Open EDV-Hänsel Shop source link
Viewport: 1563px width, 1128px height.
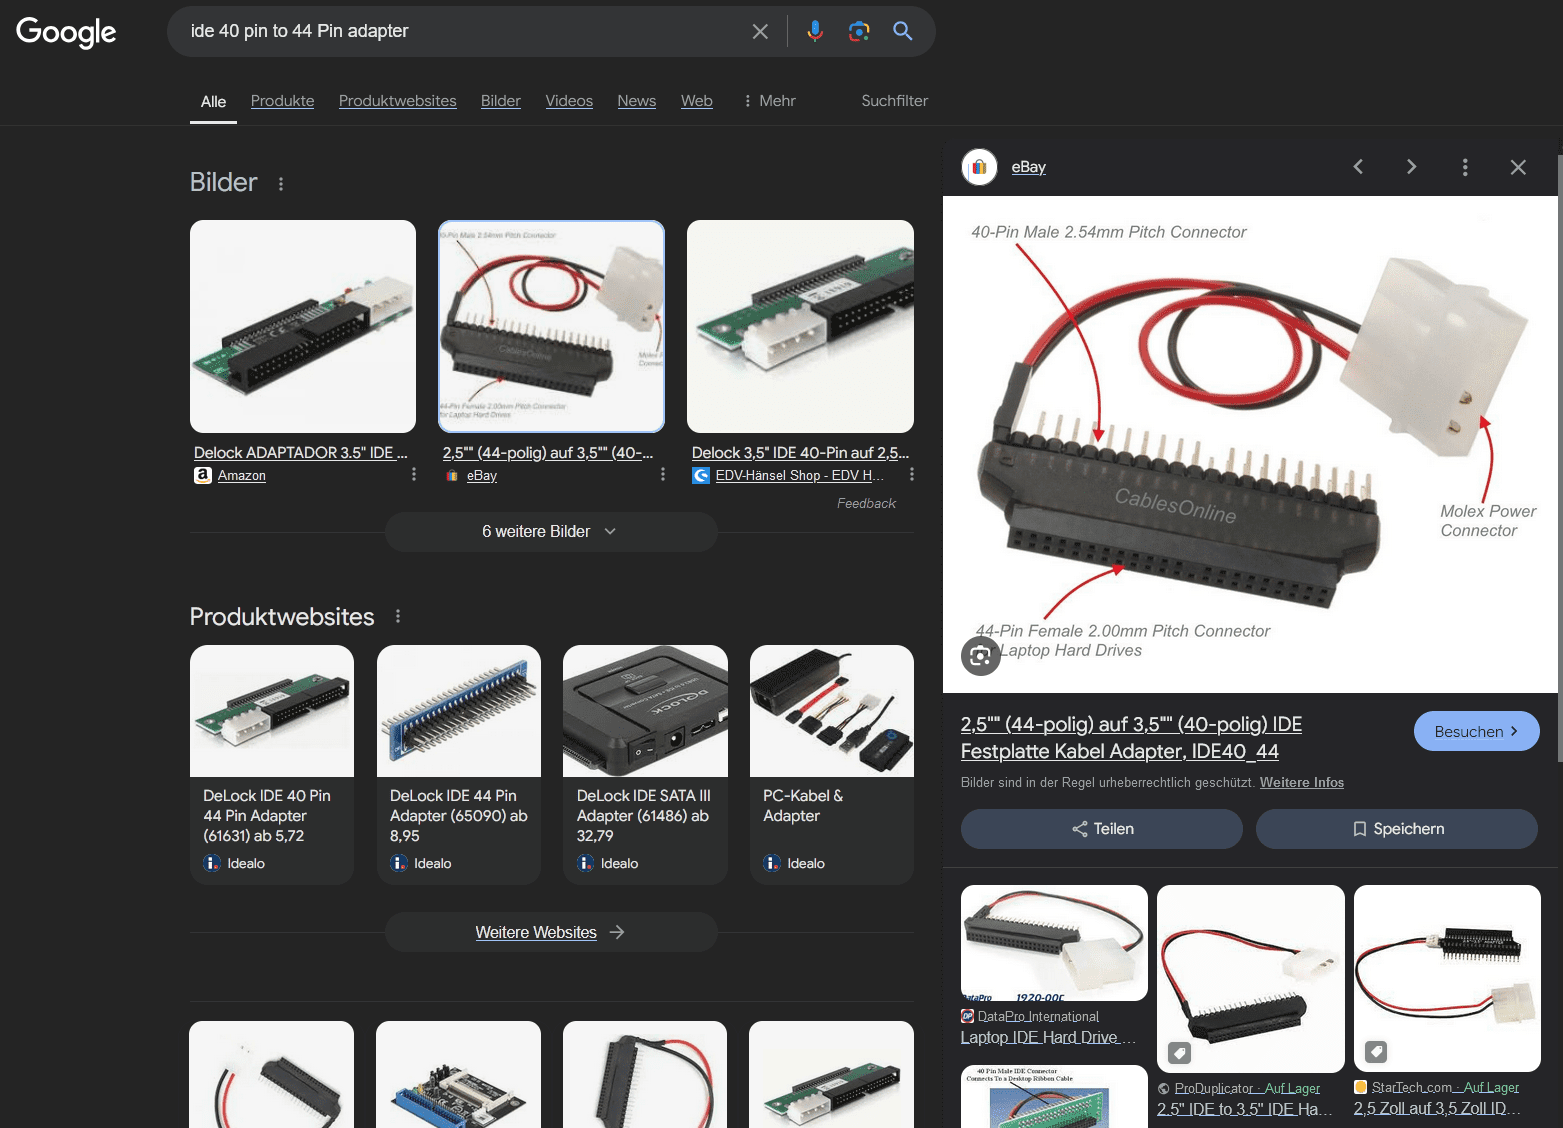[800, 476]
